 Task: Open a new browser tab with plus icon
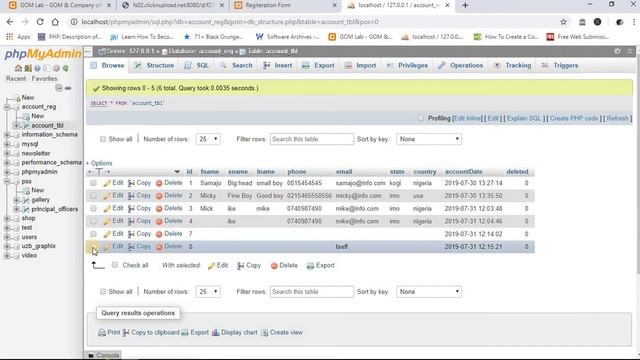click(x=465, y=5)
